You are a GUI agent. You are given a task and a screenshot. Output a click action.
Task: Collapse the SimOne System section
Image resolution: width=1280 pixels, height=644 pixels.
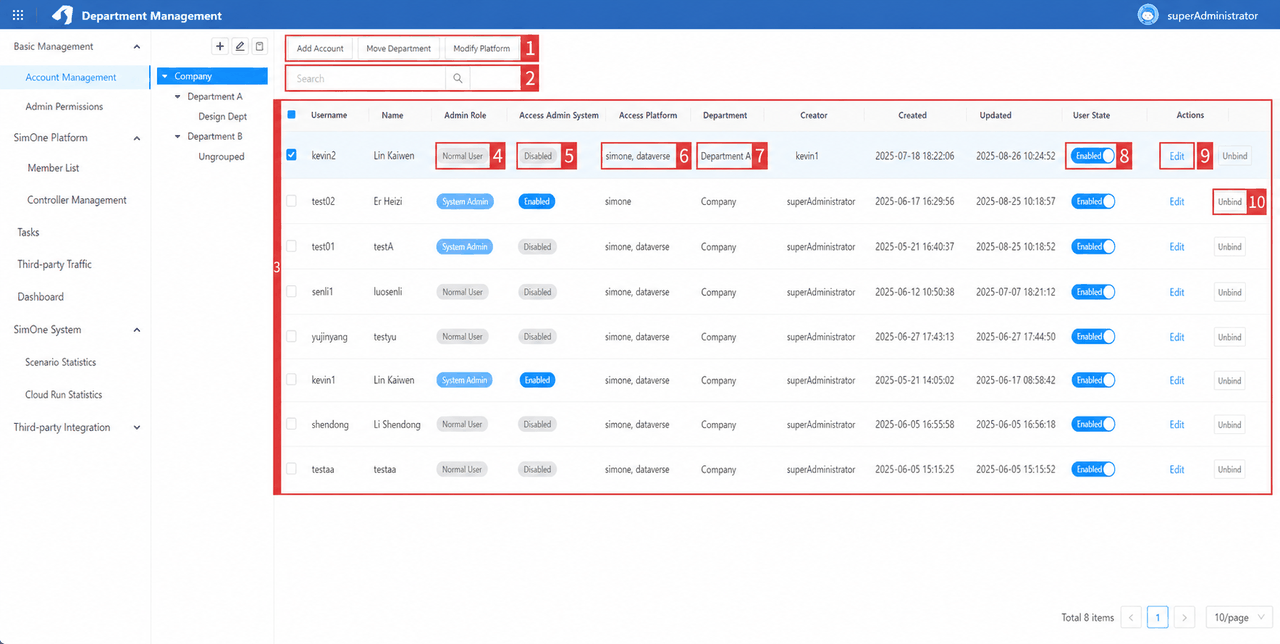coord(137,329)
